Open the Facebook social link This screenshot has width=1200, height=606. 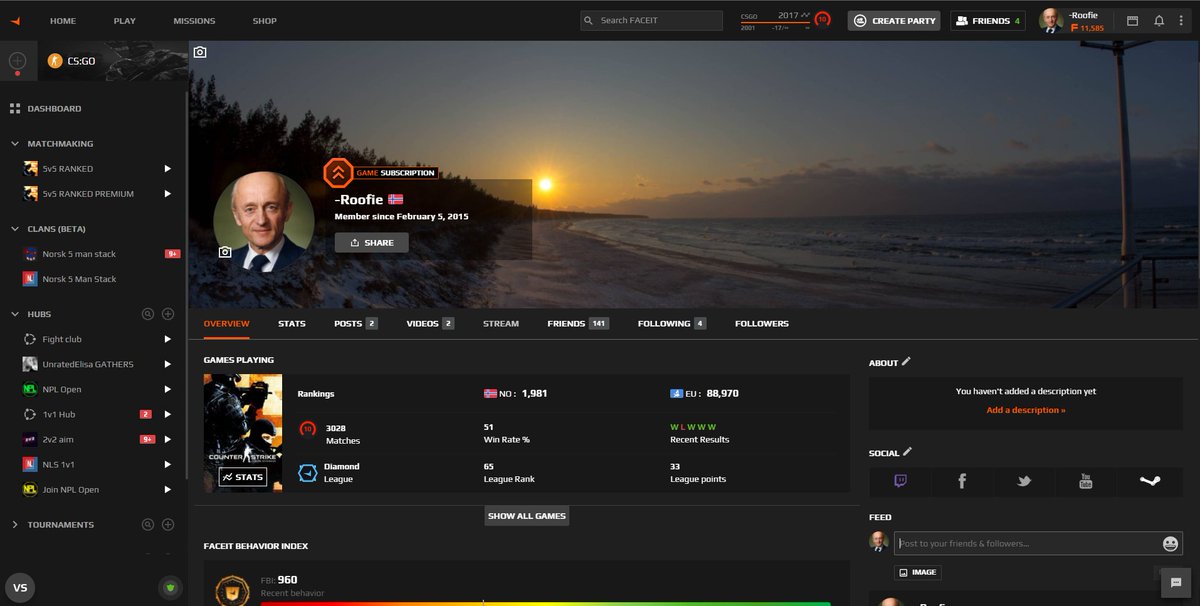962,481
